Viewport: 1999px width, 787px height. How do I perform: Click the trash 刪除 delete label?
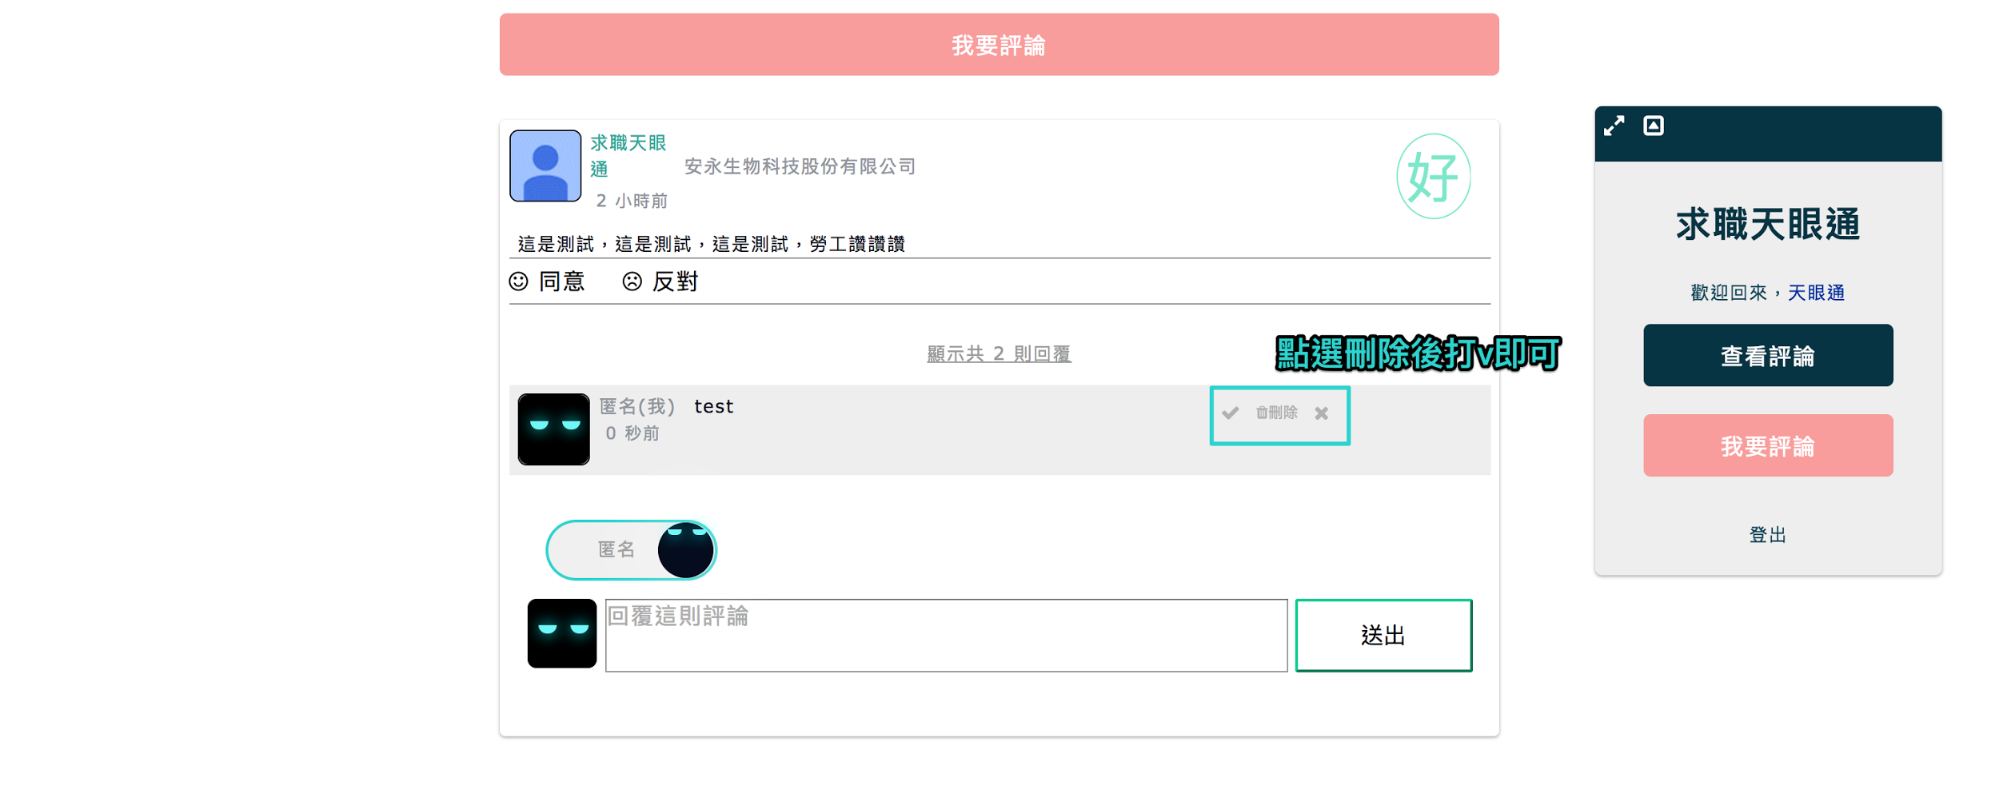pyautogui.click(x=1277, y=413)
